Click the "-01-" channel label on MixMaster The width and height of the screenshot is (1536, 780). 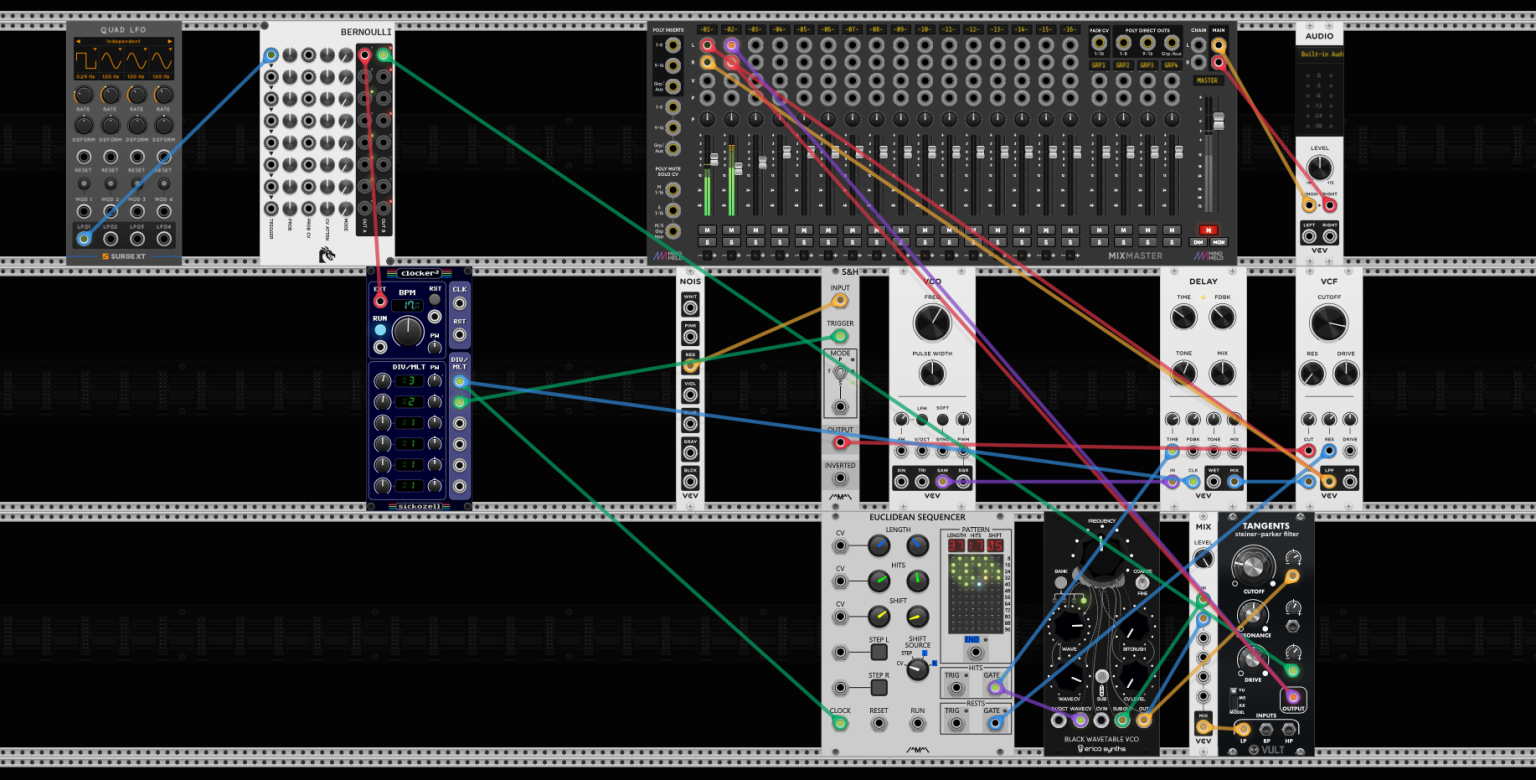[x=708, y=29]
